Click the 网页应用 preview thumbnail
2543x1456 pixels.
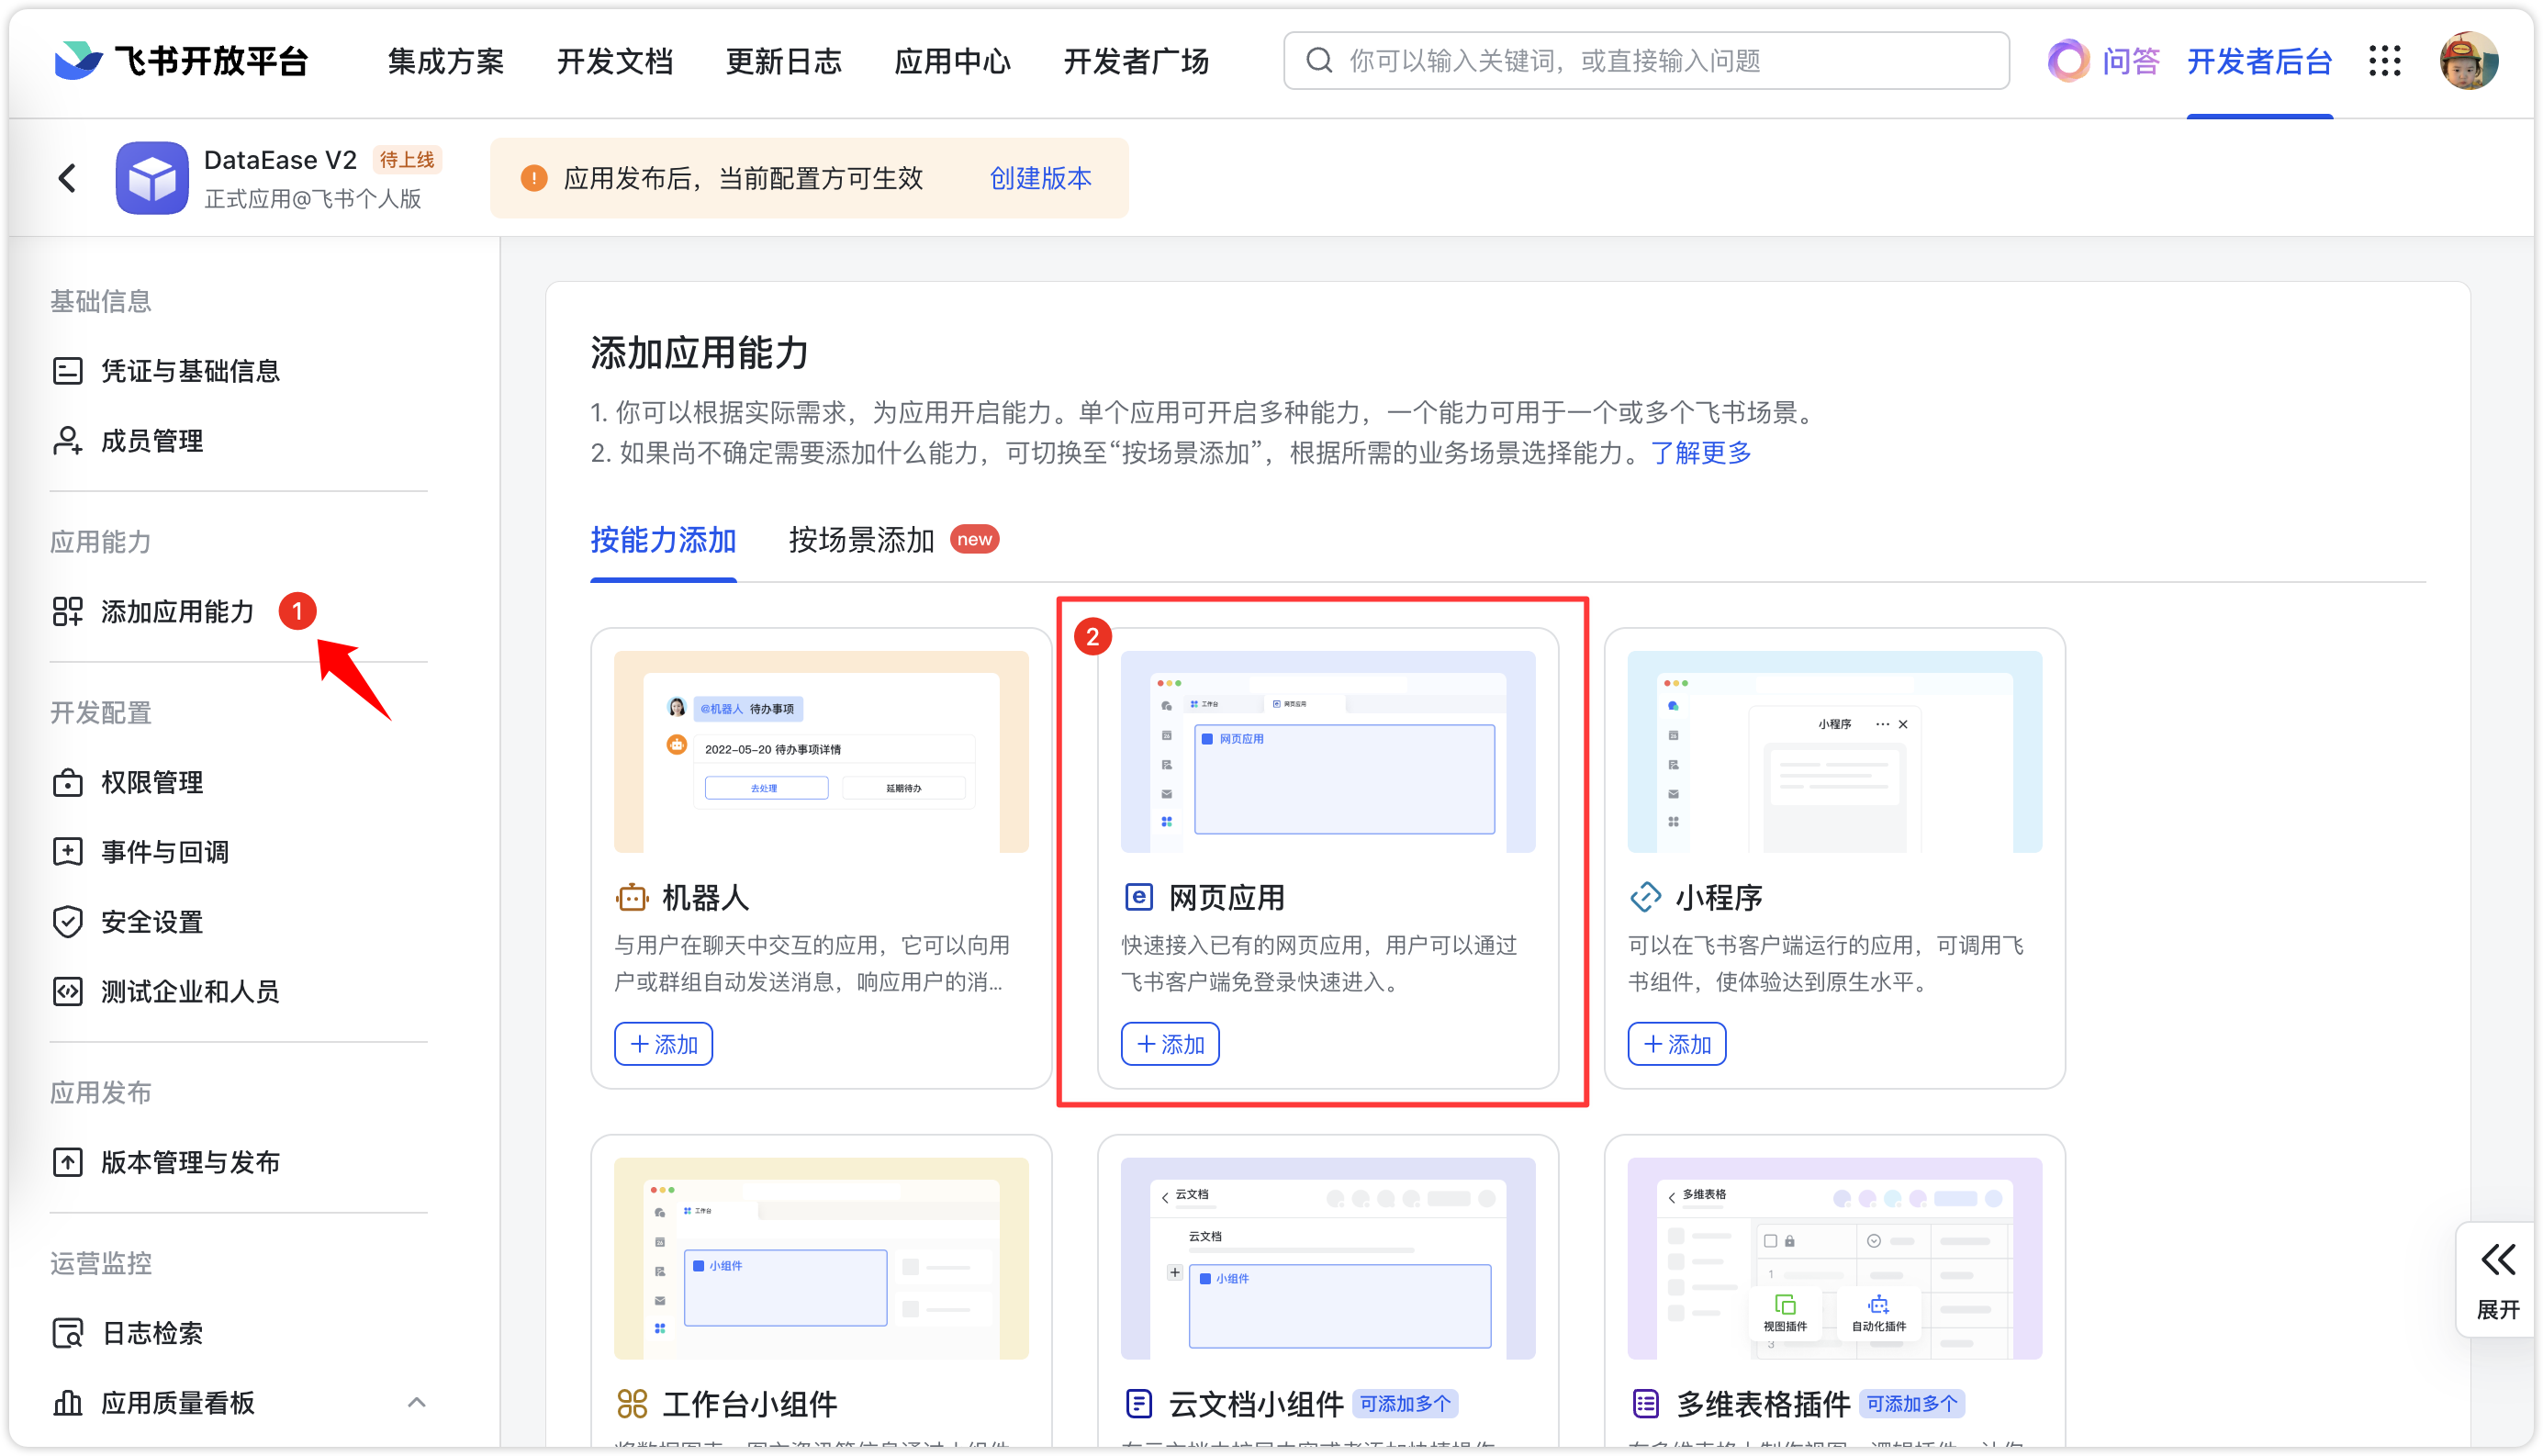(x=1328, y=752)
